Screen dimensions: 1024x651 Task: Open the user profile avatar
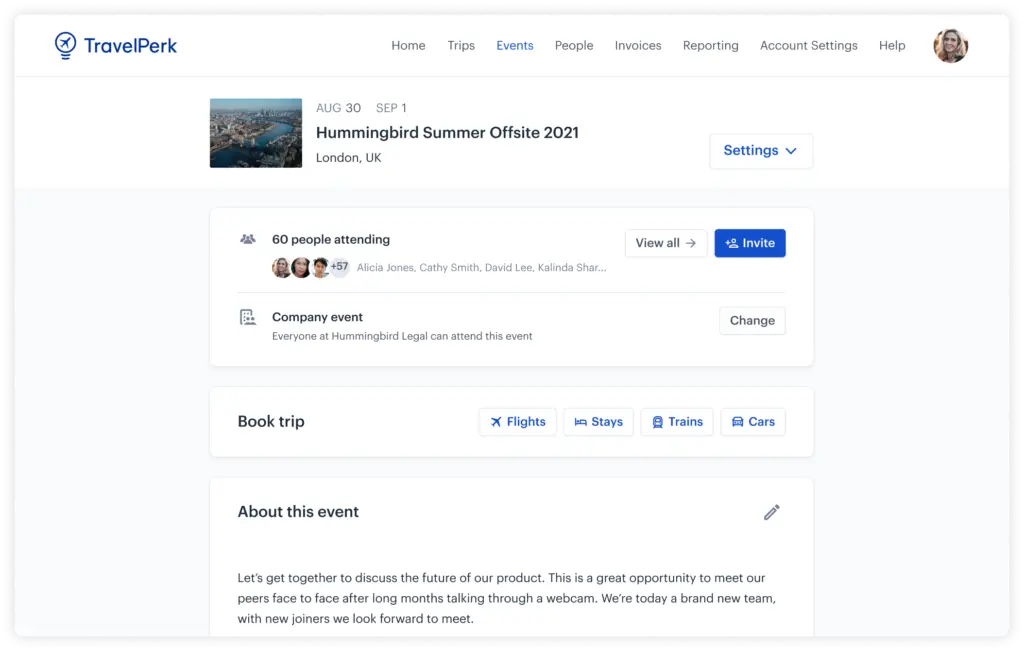pyautogui.click(x=950, y=46)
